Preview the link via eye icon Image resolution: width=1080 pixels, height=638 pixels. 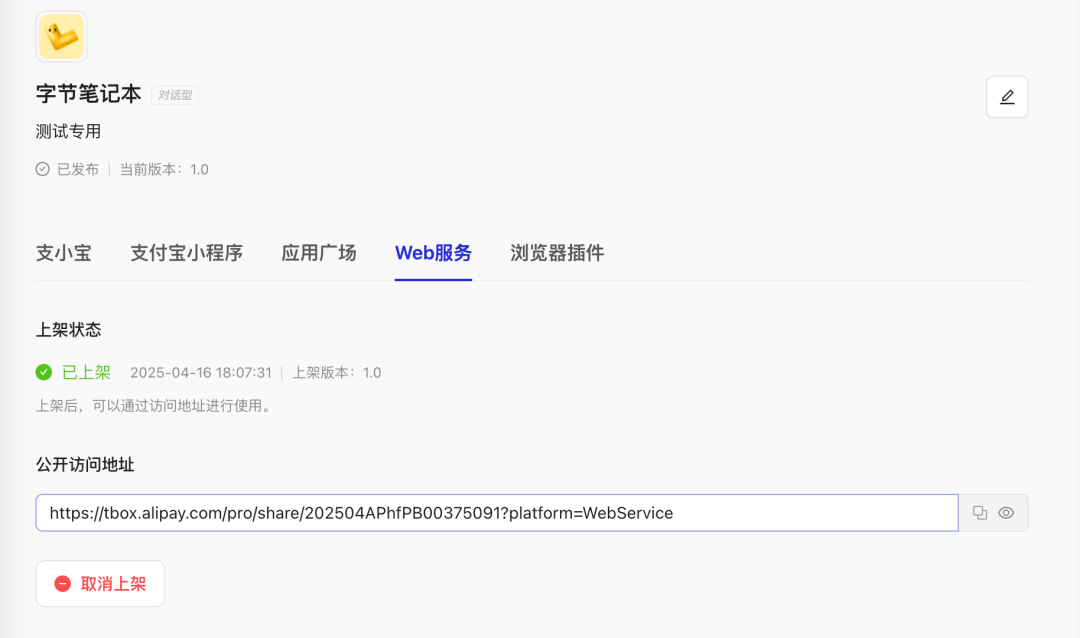(1006, 513)
